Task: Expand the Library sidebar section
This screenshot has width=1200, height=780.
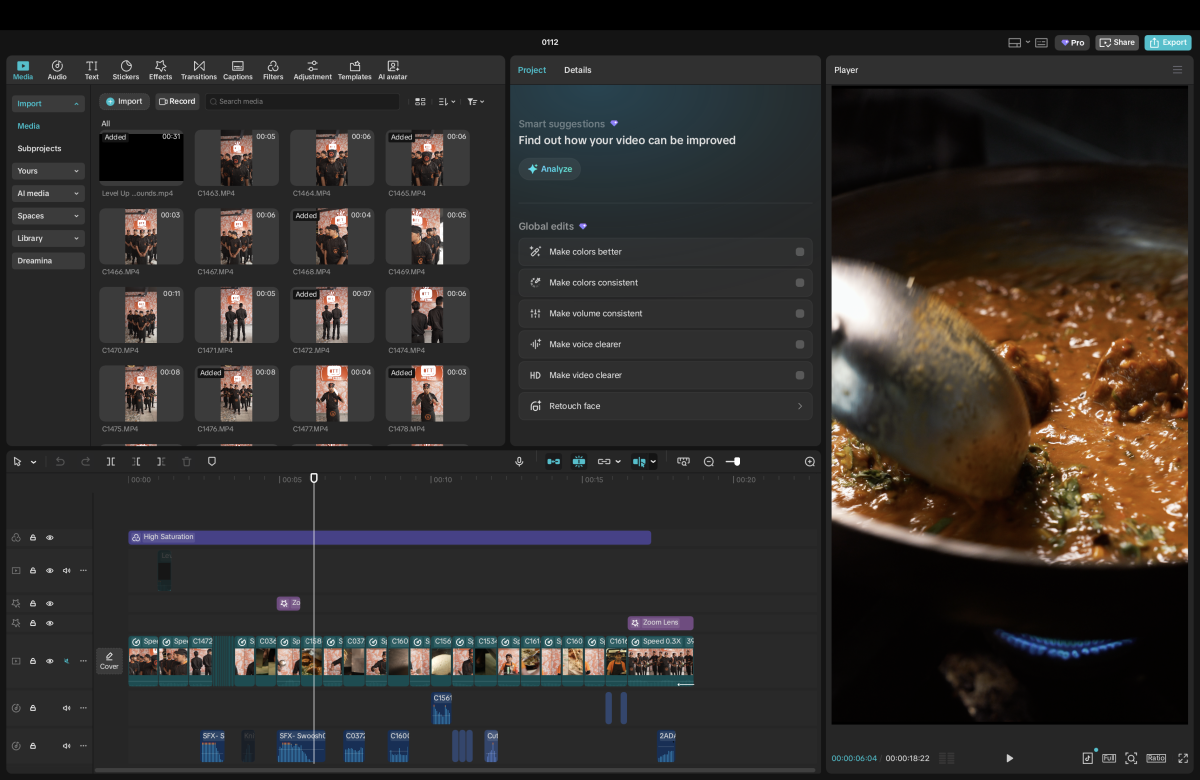Action: coord(48,238)
